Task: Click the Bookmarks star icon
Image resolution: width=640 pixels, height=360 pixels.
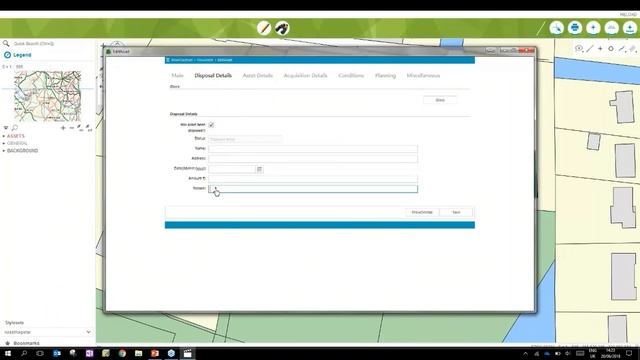Action: tap(7, 343)
